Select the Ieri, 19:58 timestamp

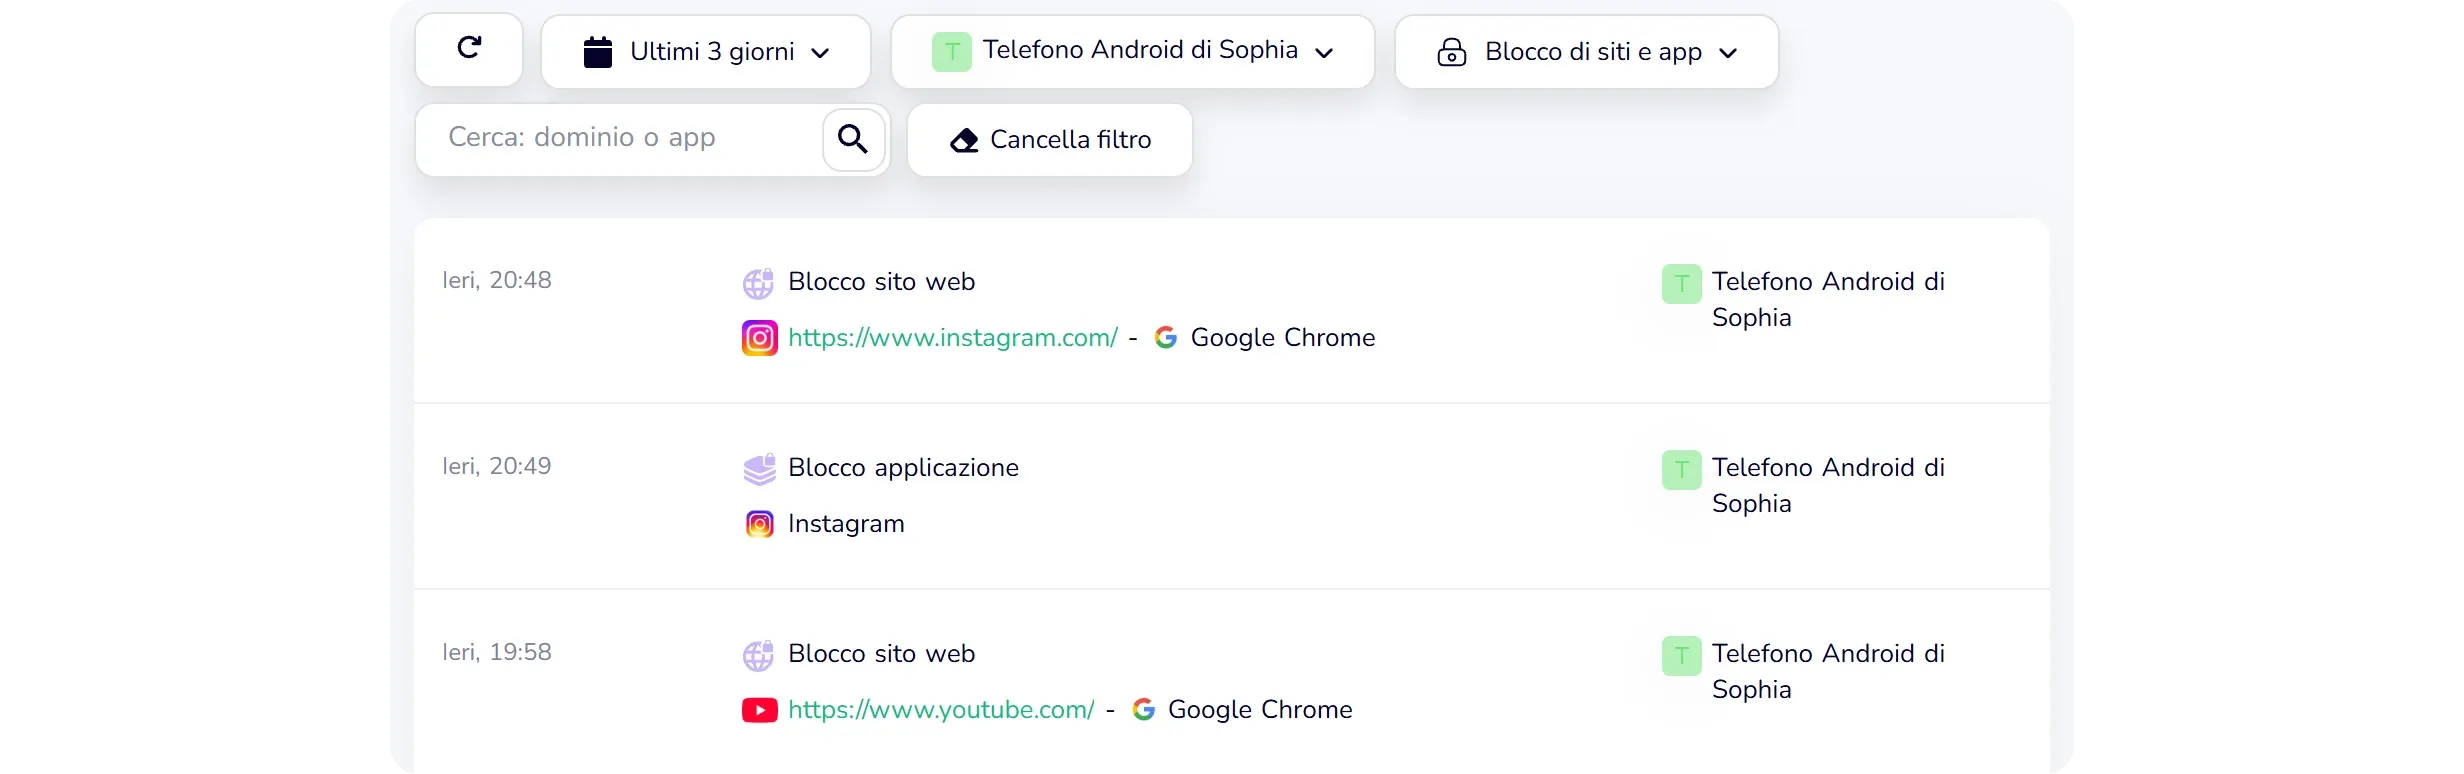pos(497,652)
